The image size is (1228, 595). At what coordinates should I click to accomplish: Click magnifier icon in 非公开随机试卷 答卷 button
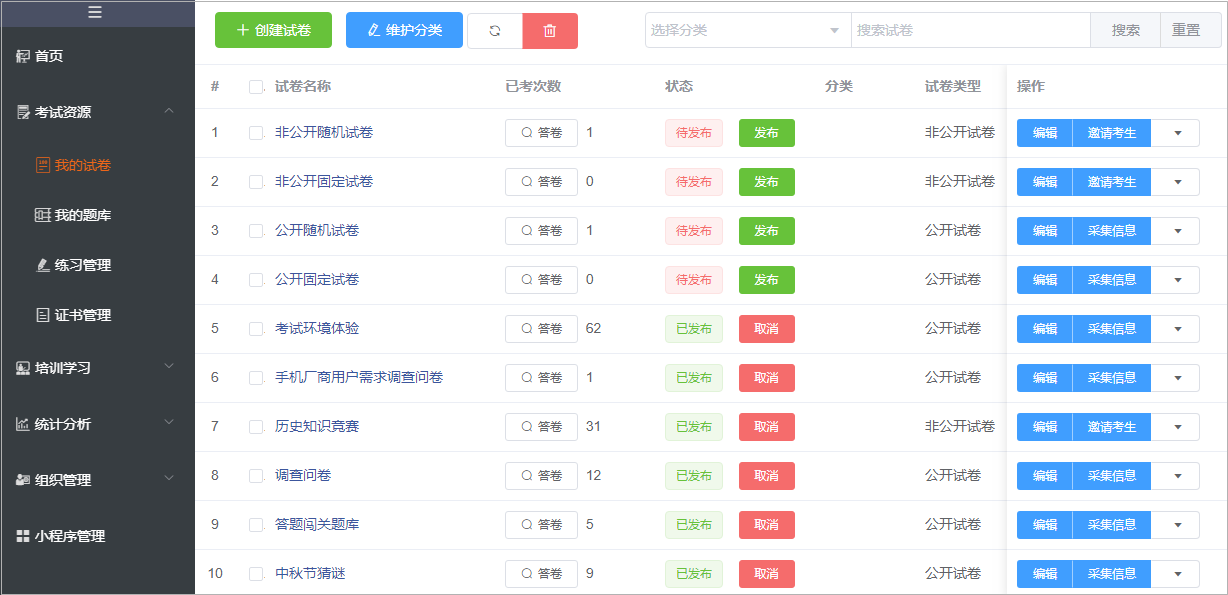click(527, 133)
